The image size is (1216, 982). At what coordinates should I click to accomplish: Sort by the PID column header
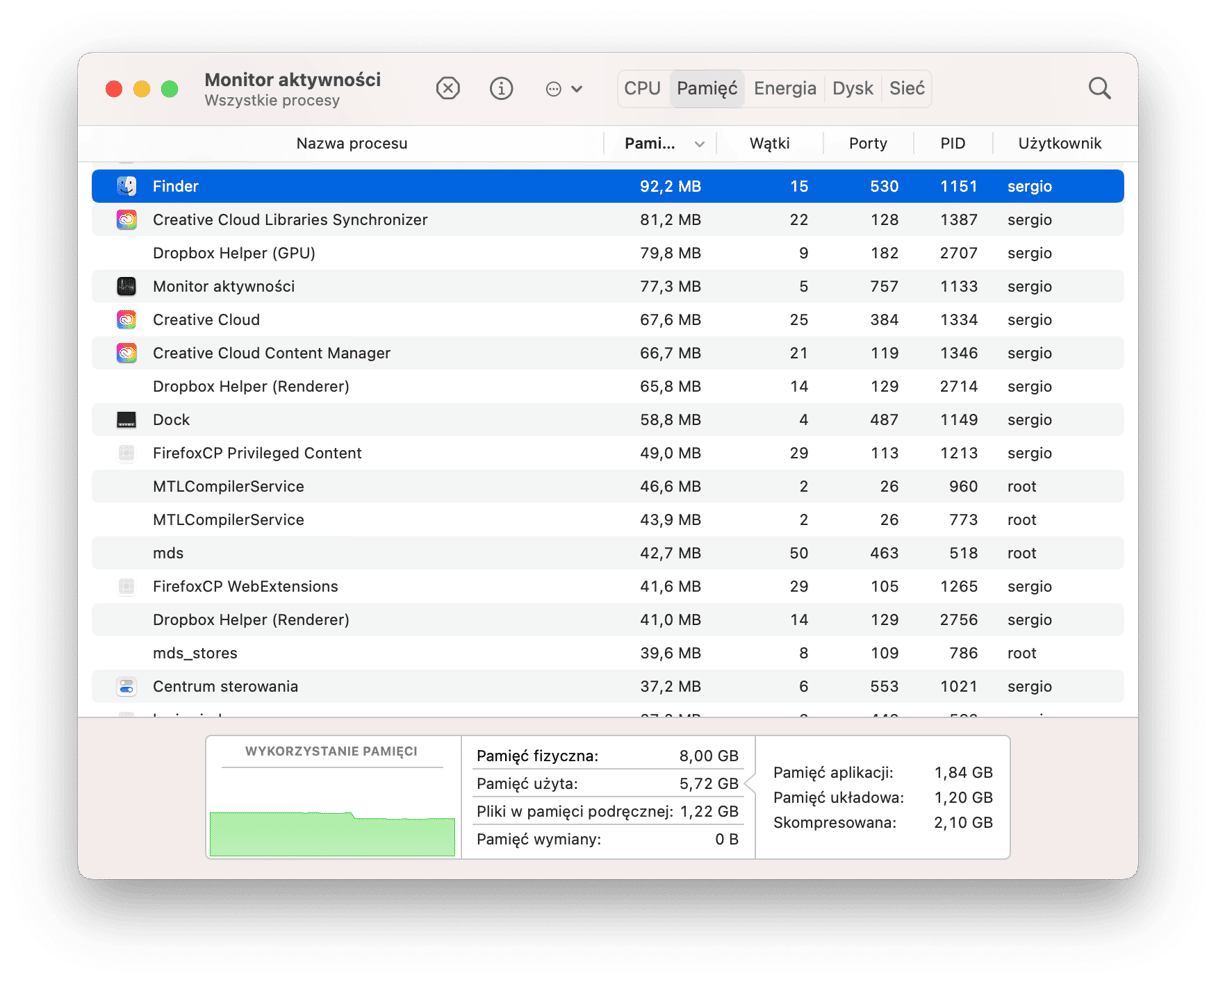(x=952, y=144)
